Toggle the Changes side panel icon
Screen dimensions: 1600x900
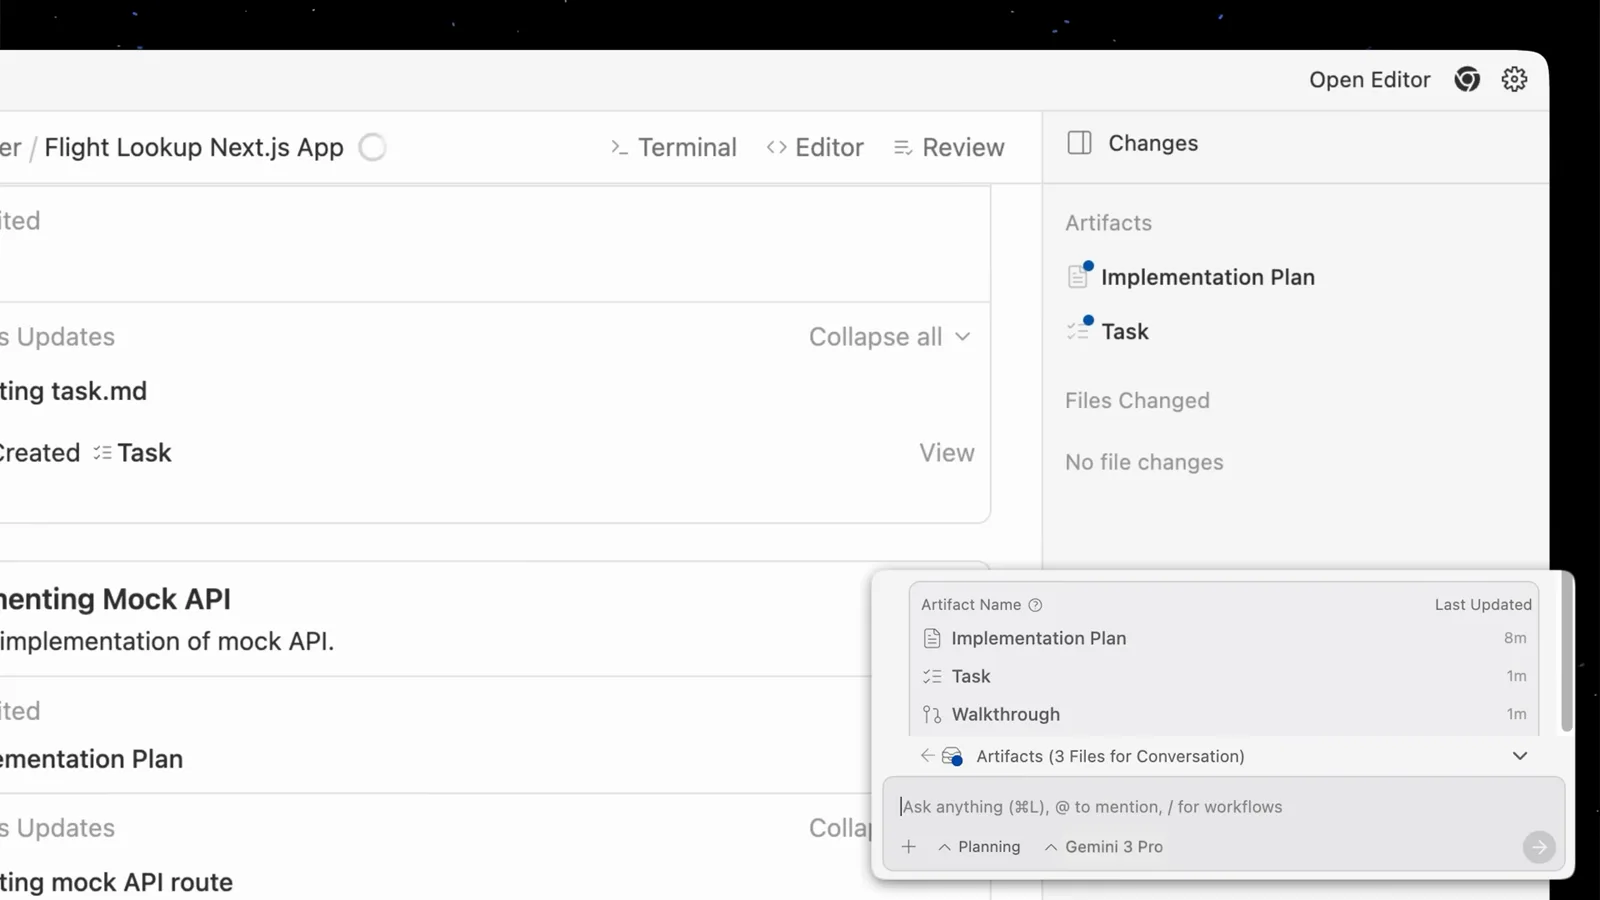pos(1079,143)
